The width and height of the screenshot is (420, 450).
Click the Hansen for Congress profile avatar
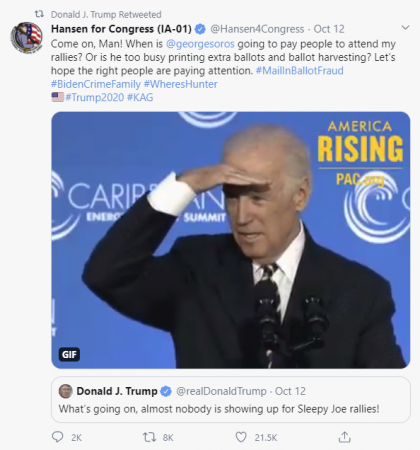26,37
